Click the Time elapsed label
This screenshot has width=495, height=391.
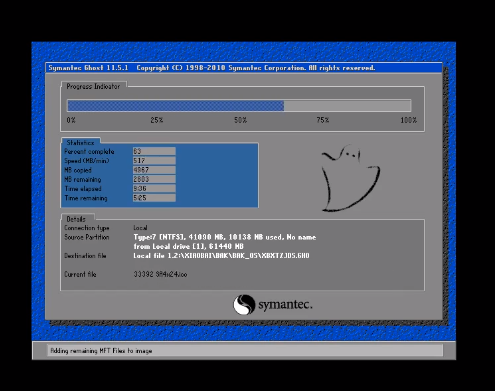coord(83,189)
